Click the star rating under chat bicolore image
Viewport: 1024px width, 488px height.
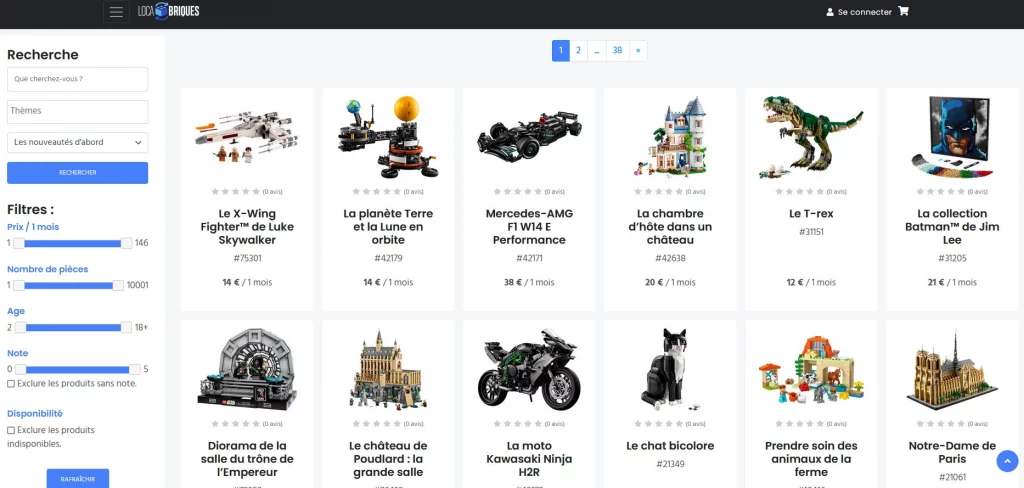(x=659, y=424)
